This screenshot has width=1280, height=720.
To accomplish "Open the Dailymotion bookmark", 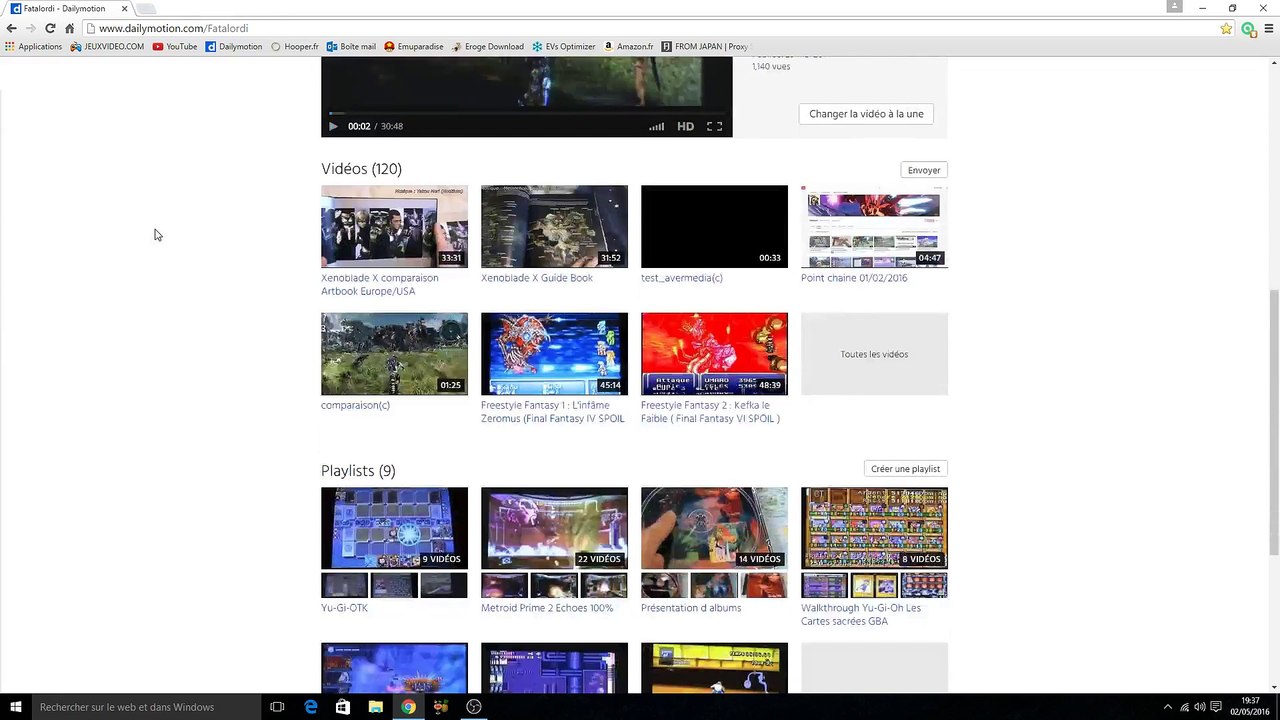I will [234, 46].
